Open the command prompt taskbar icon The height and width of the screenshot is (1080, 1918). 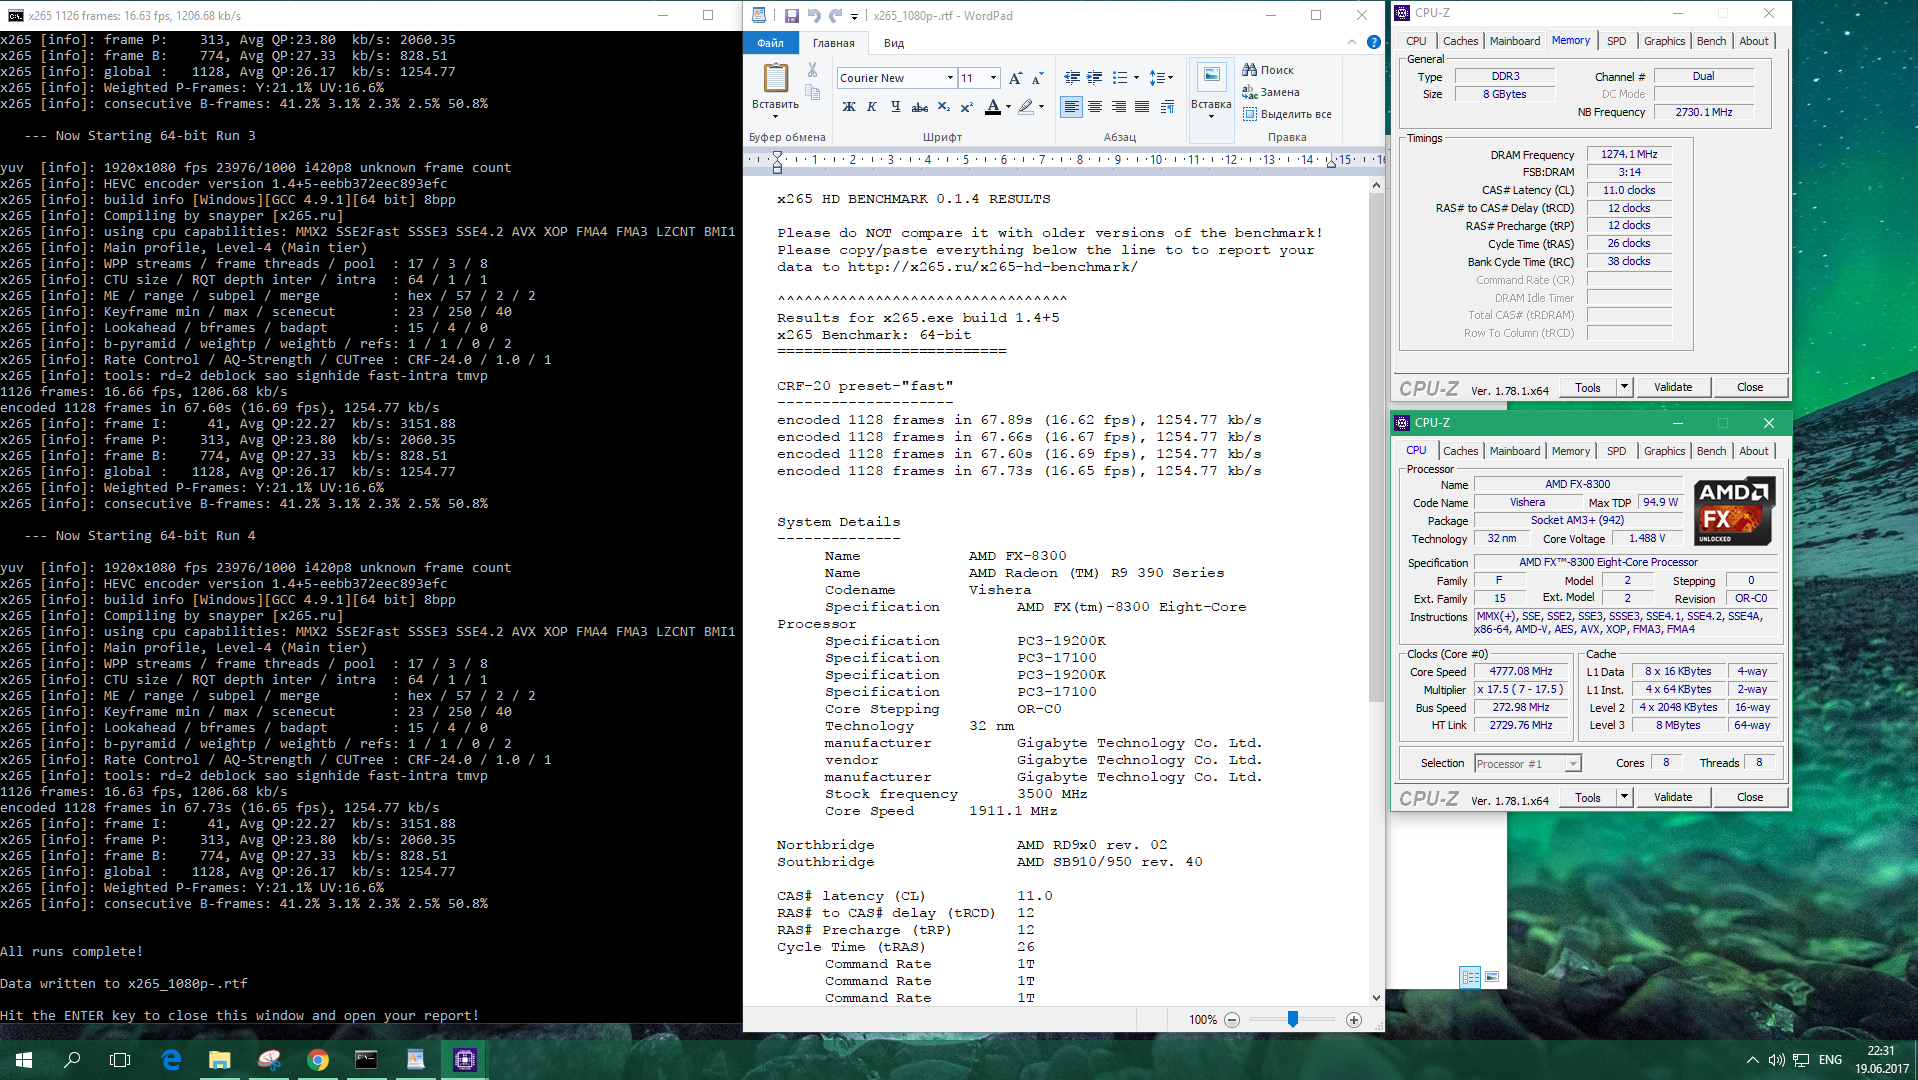(x=367, y=1060)
